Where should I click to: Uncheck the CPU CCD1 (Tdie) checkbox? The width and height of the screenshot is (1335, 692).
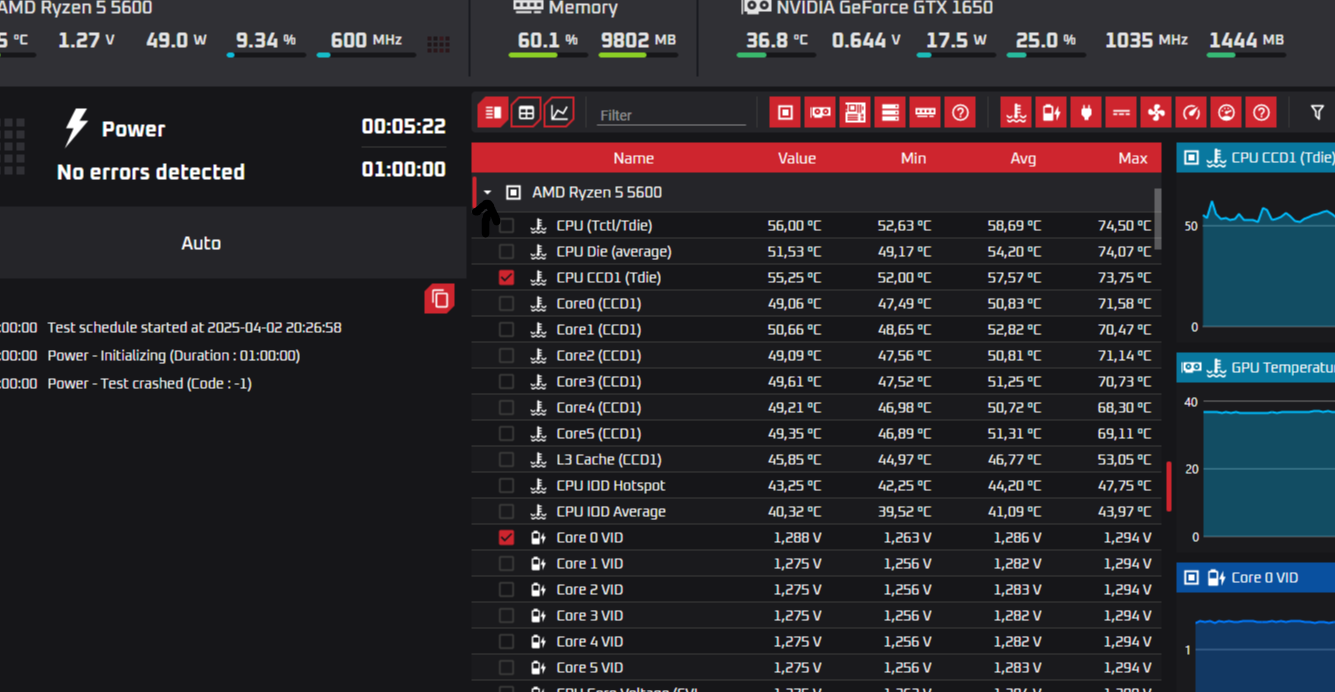pos(507,278)
